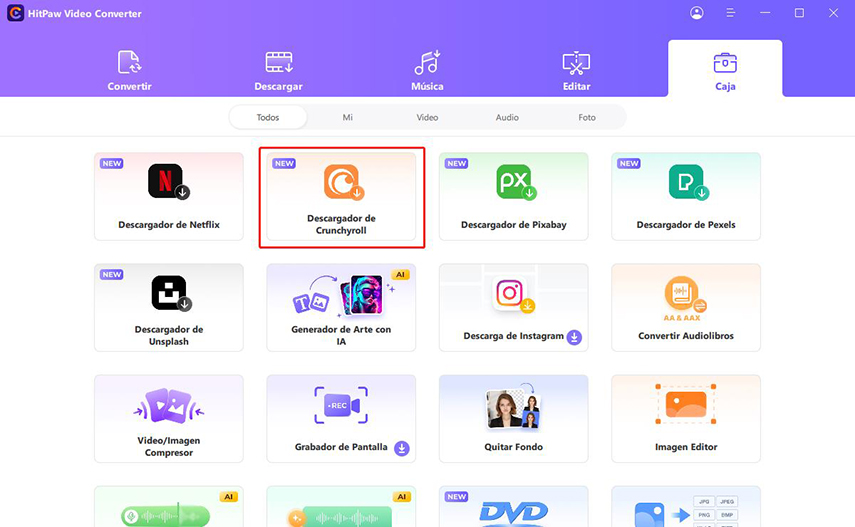Image resolution: width=855 pixels, height=527 pixels.
Task: Switch to the Música tab
Action: click(427, 70)
